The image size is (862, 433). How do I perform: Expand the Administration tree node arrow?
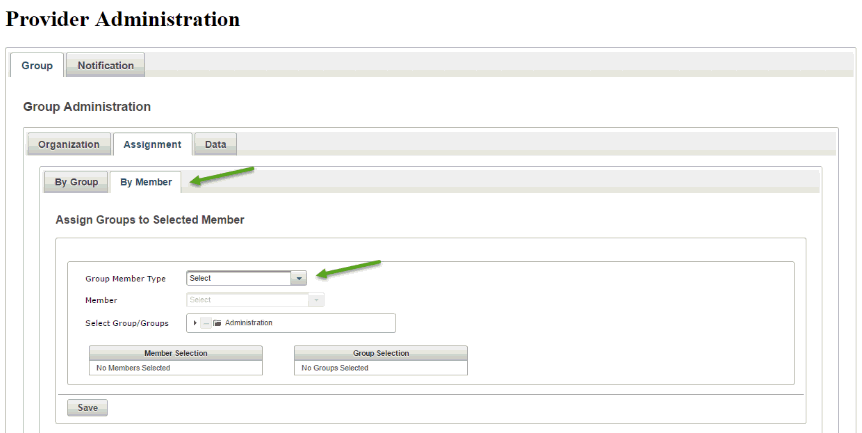(195, 323)
